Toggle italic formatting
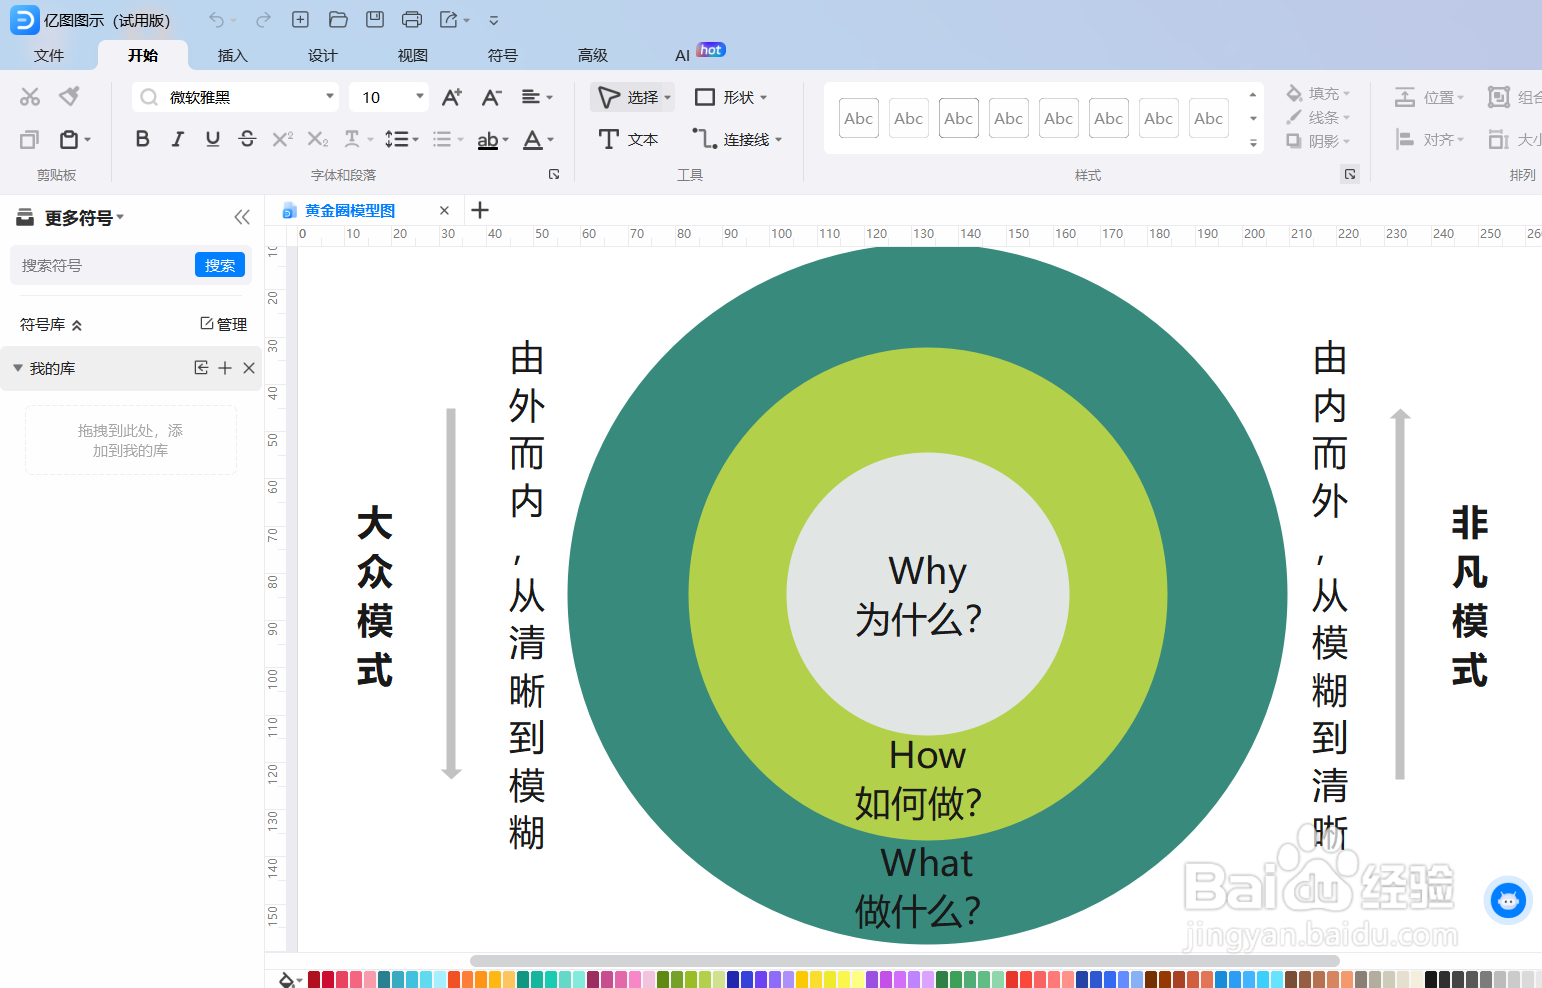This screenshot has height=988, width=1542. click(x=177, y=139)
